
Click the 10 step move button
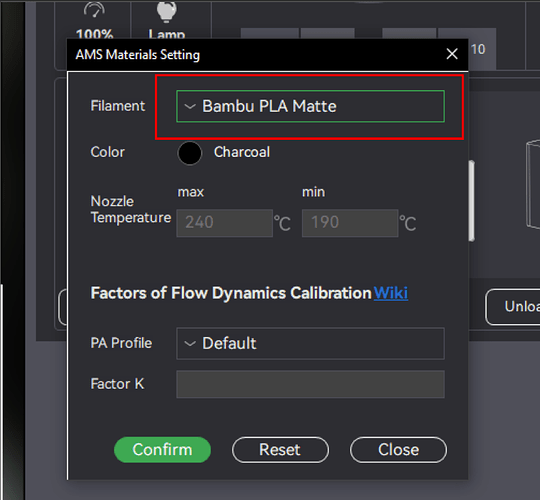coord(478,49)
